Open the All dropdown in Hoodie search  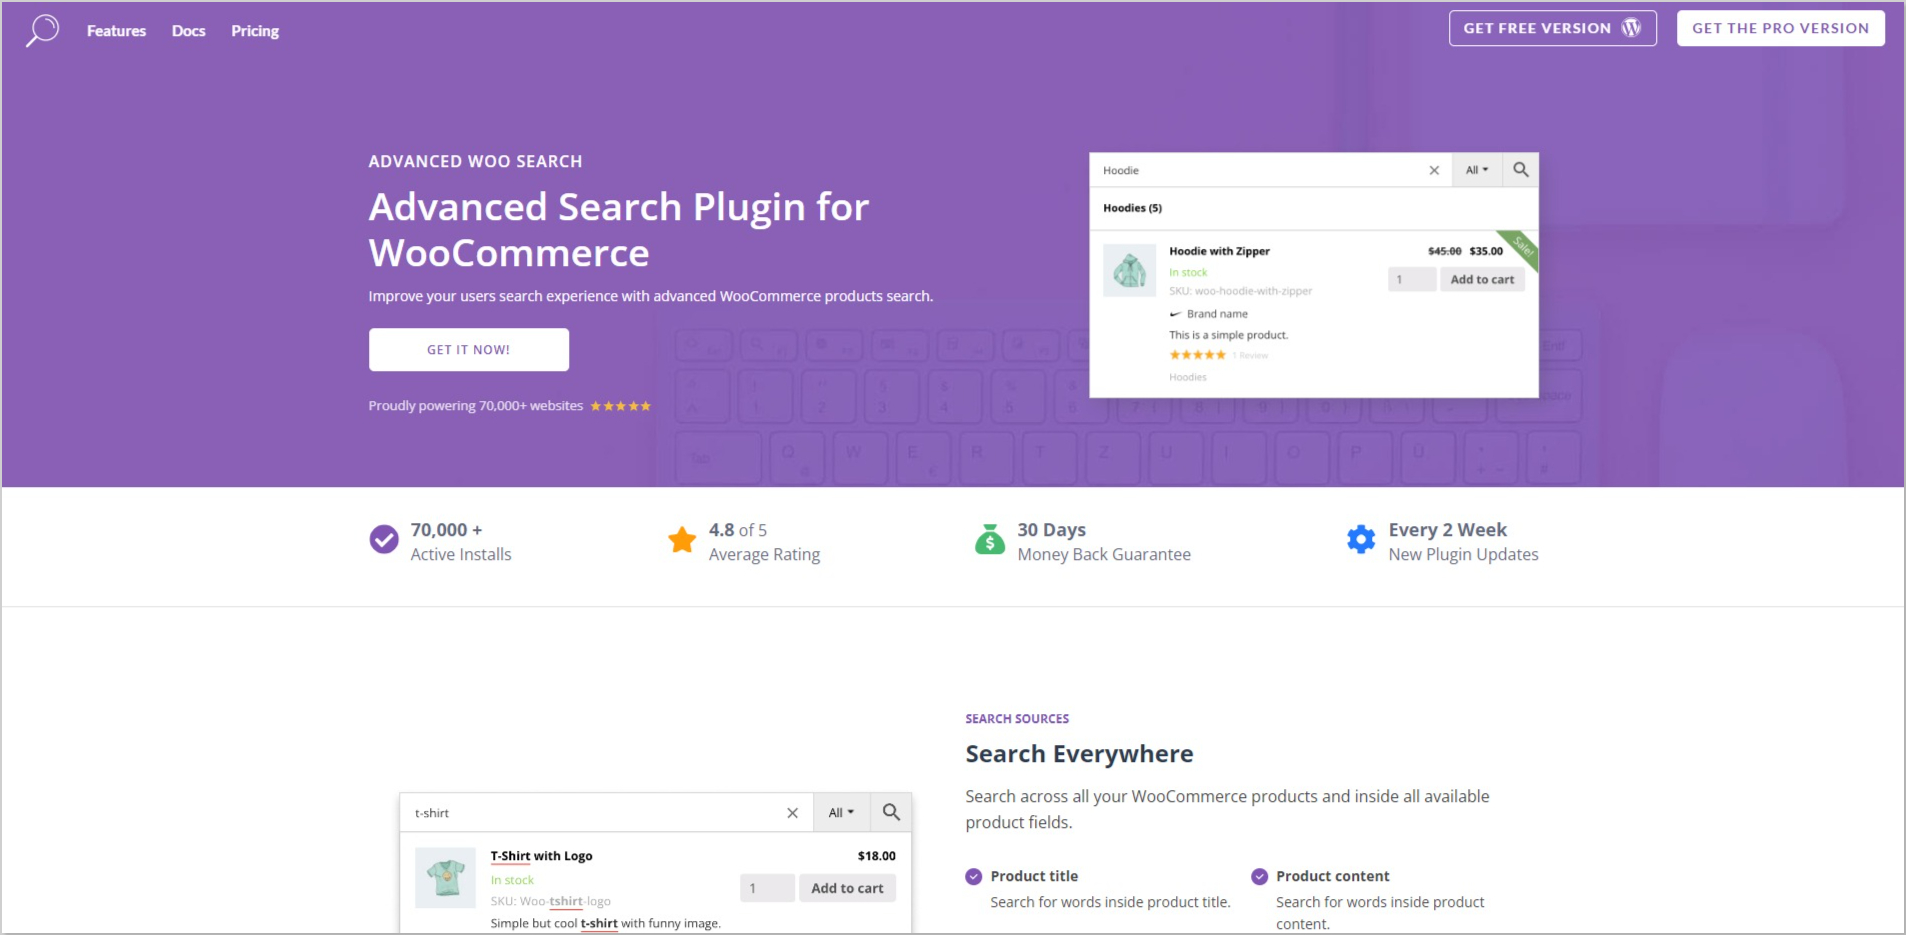1477,170
